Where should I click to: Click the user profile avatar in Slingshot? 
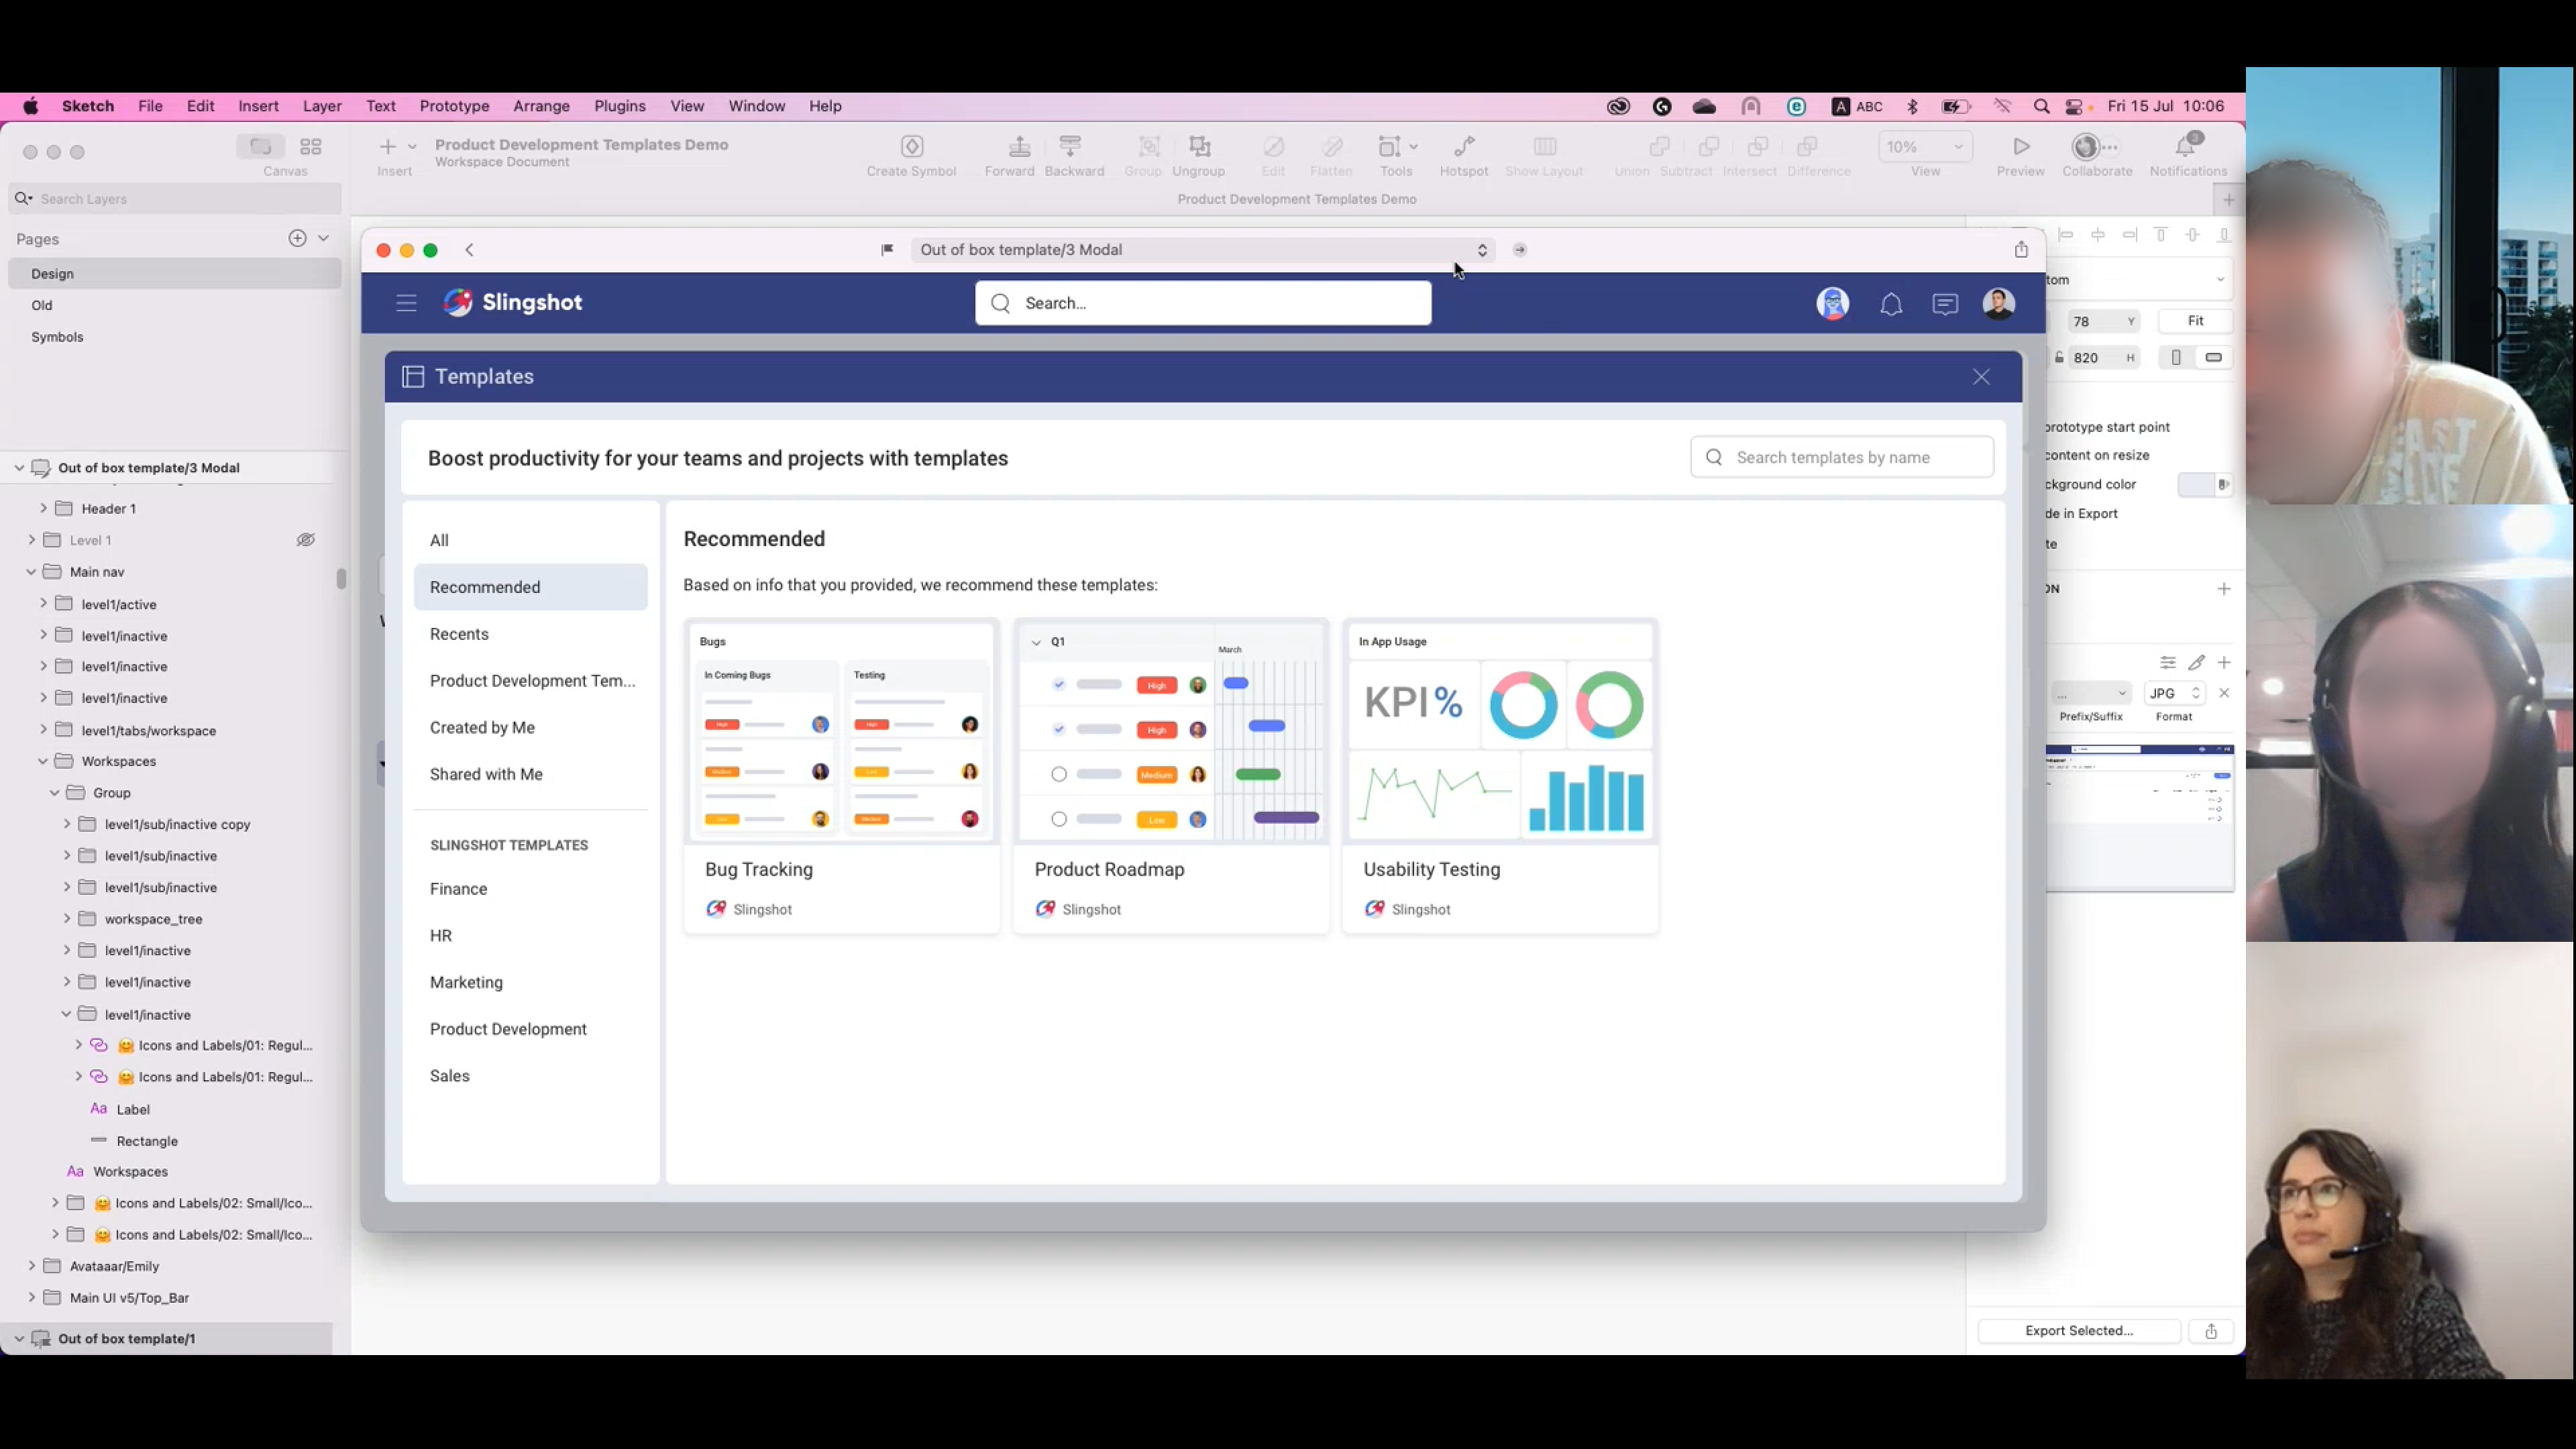pos(1998,304)
